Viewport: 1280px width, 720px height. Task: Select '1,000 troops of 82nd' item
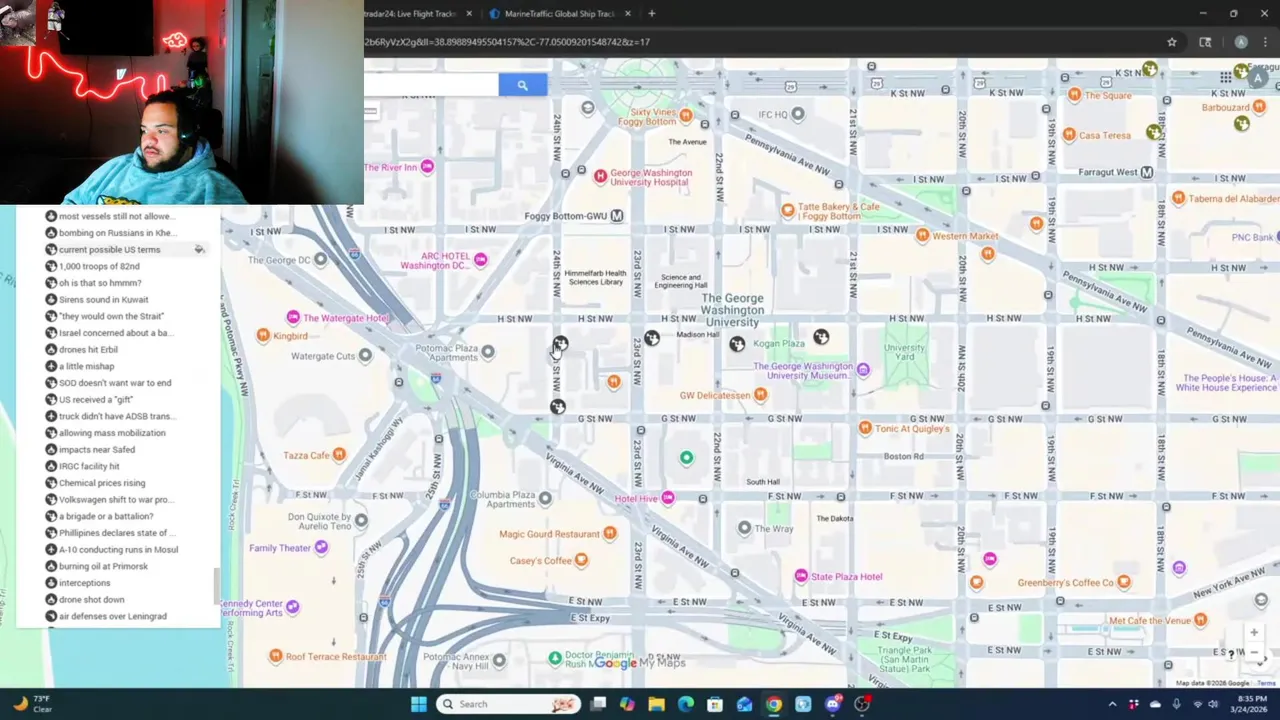(x=99, y=267)
